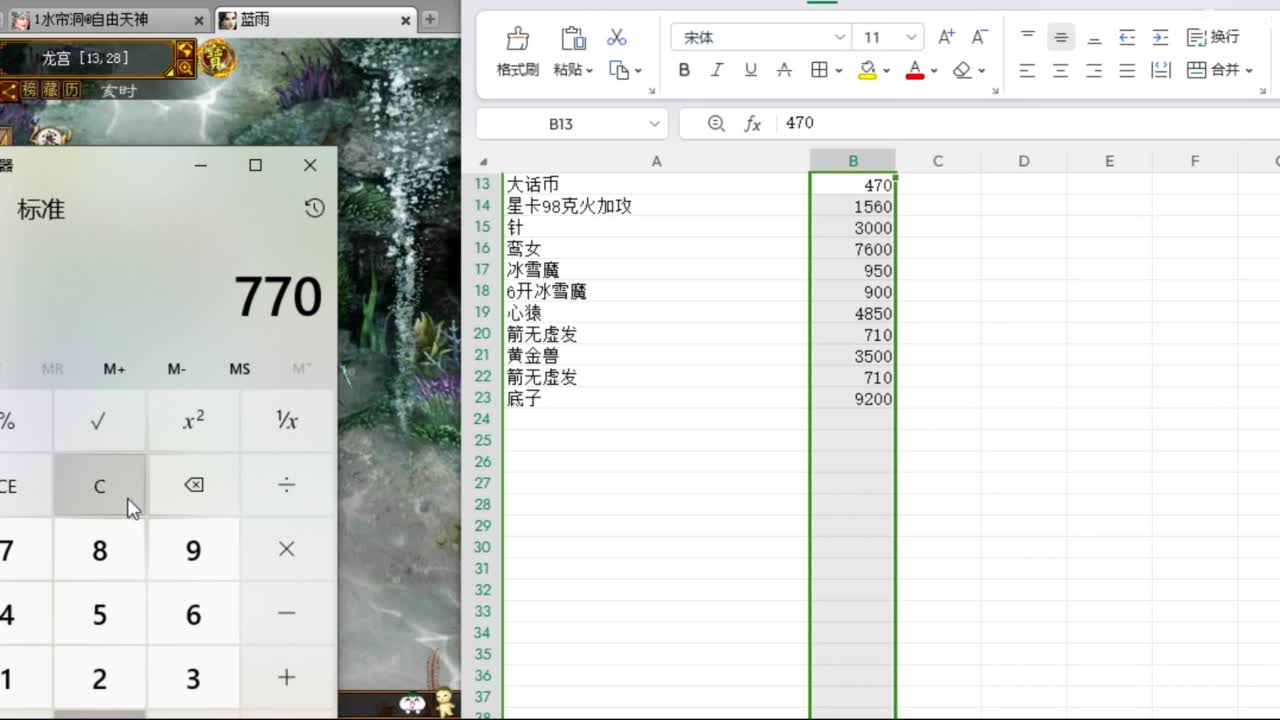The image size is (1280, 720).
Task: Open the Eraser clear options dropdown
Action: point(981,71)
